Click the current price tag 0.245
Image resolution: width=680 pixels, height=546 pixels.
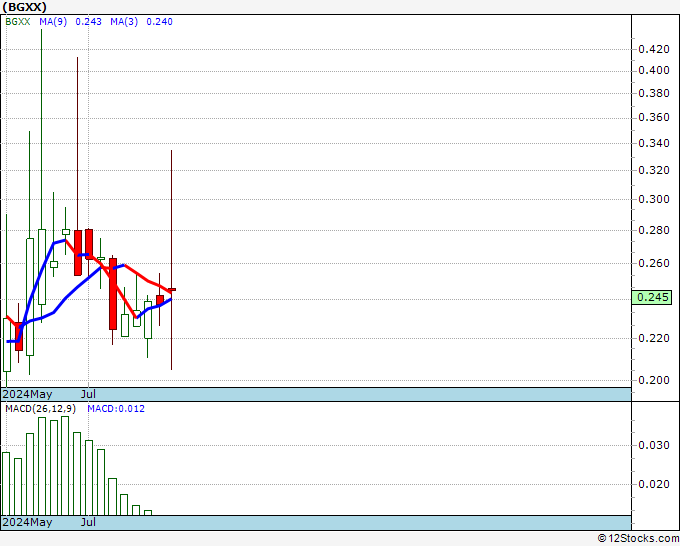point(652,298)
